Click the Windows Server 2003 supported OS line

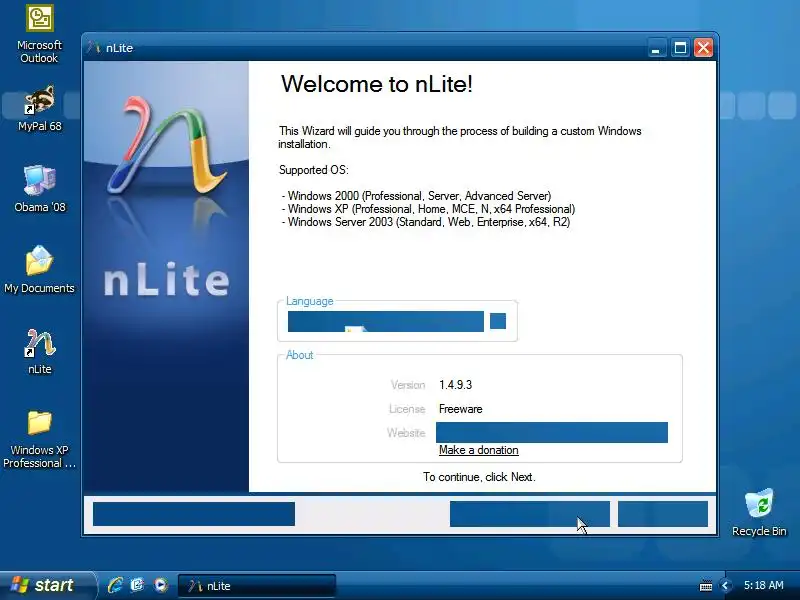pyautogui.click(x=426, y=222)
